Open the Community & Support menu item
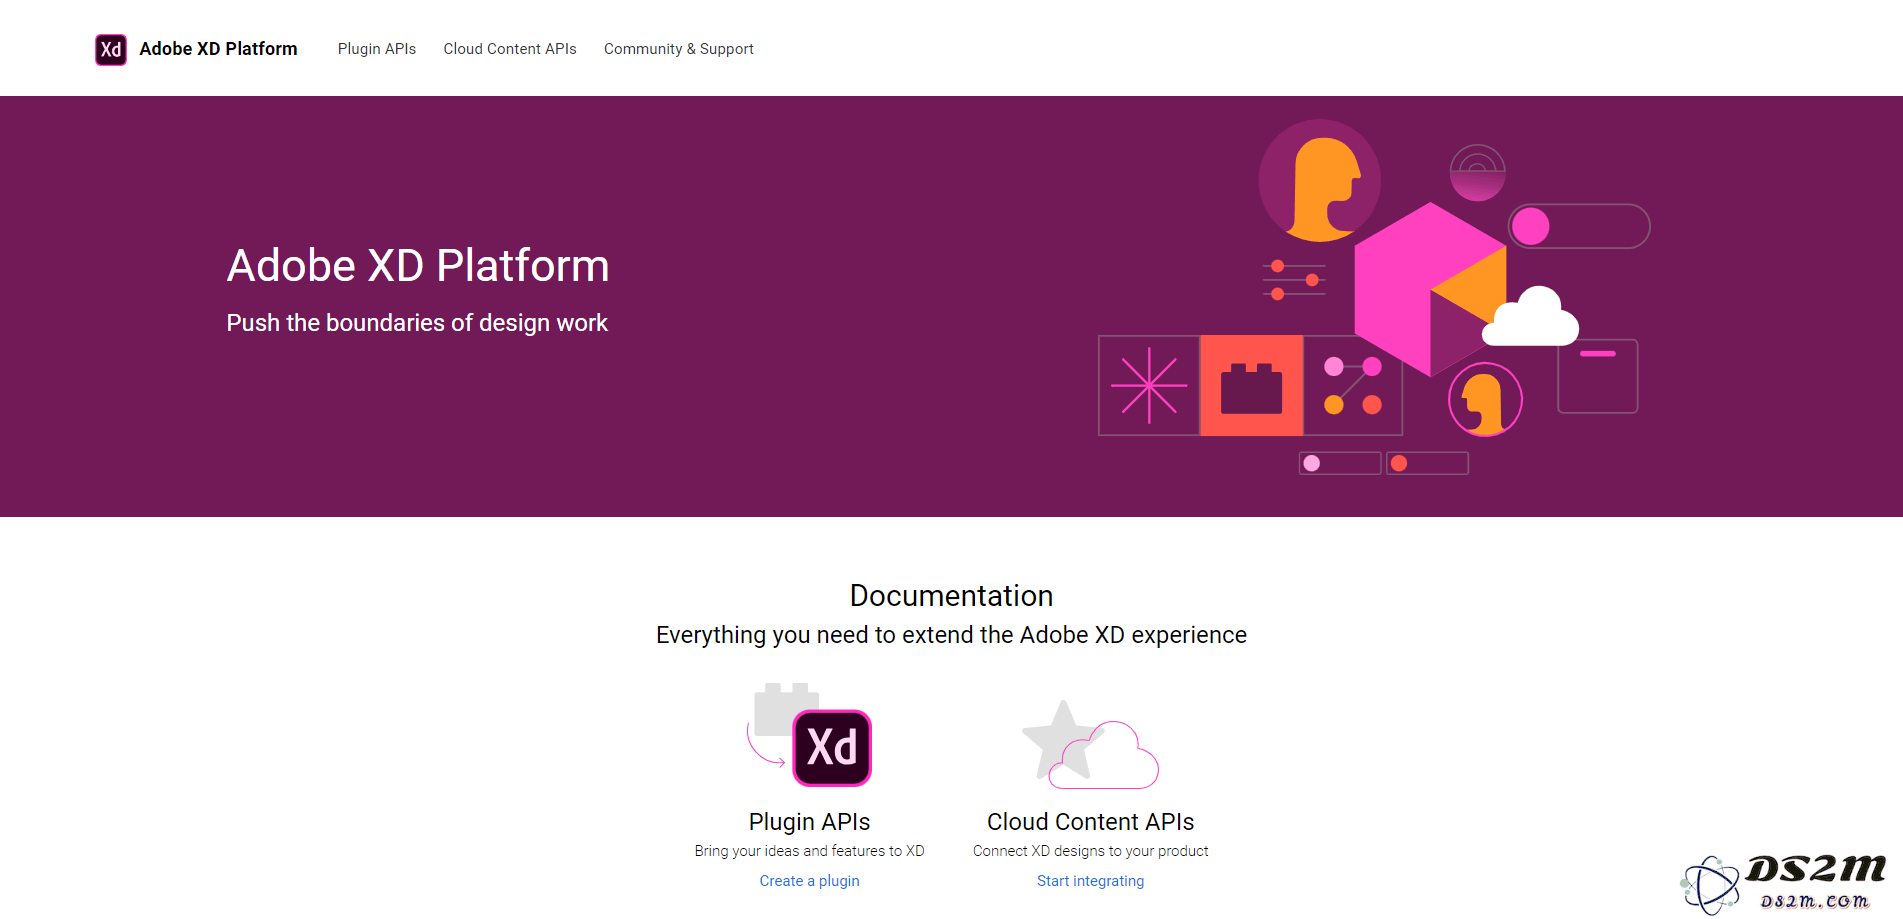This screenshot has height=919, width=1903. click(x=679, y=49)
